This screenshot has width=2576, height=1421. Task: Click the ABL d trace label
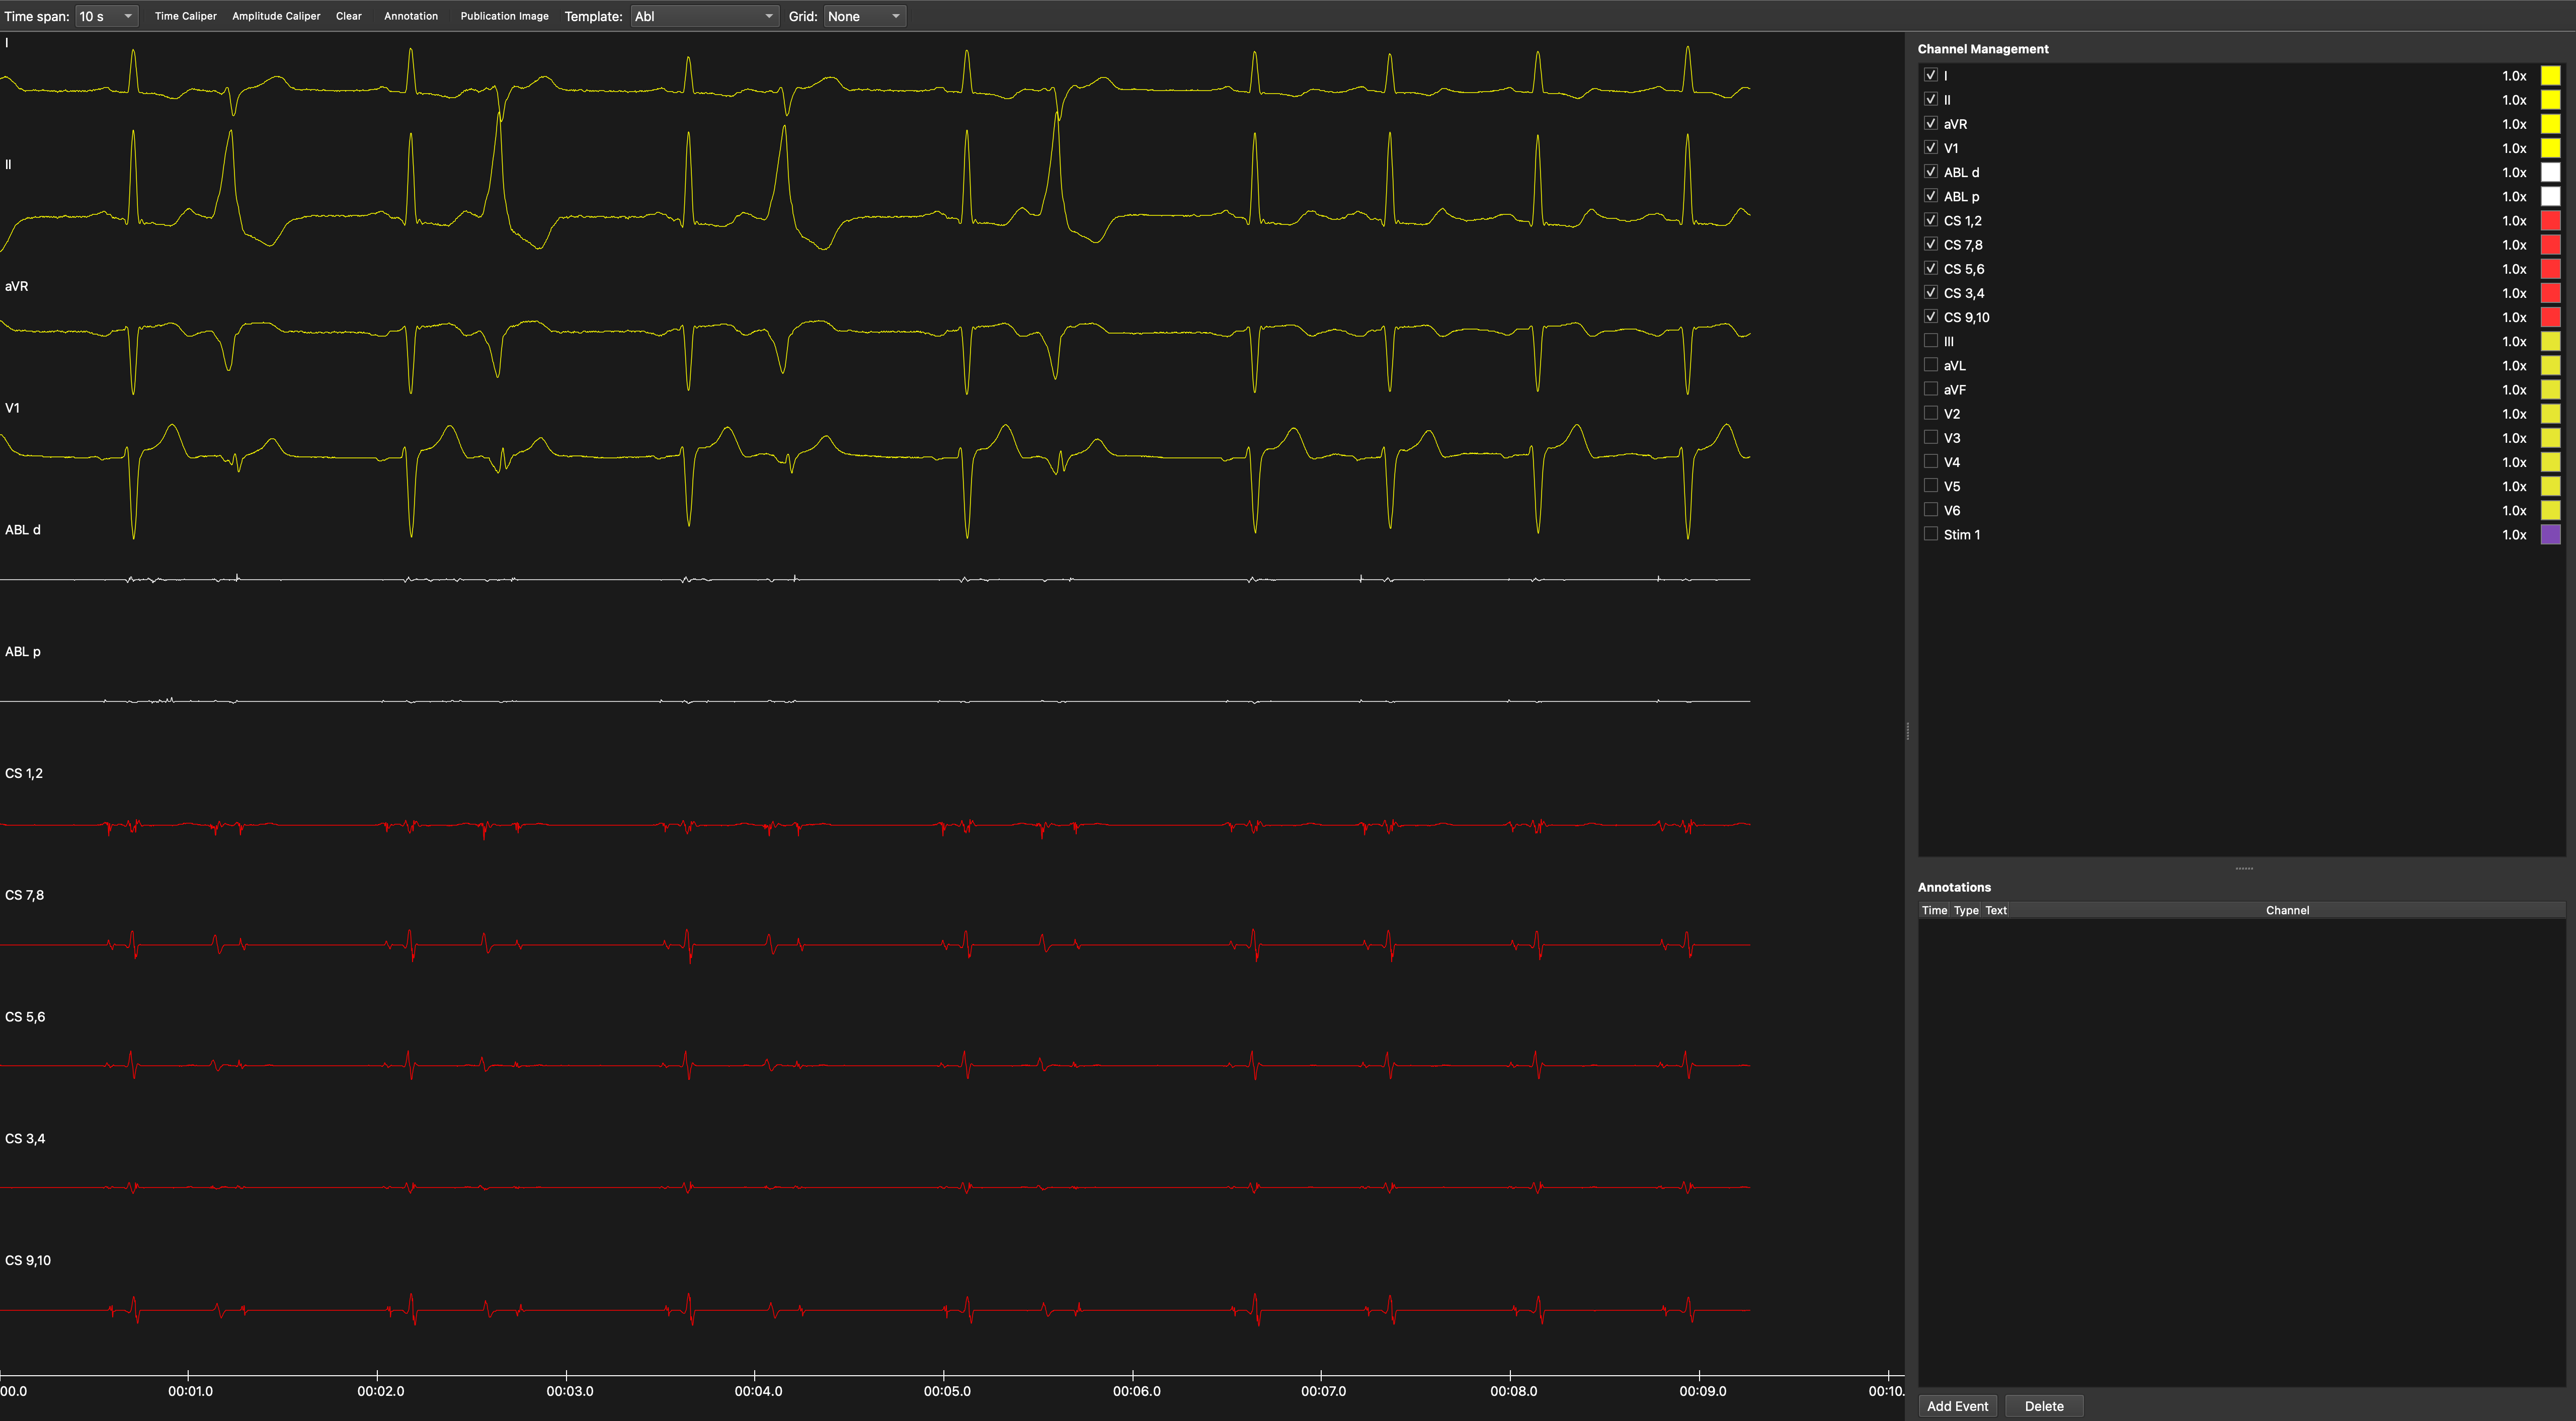[23, 529]
